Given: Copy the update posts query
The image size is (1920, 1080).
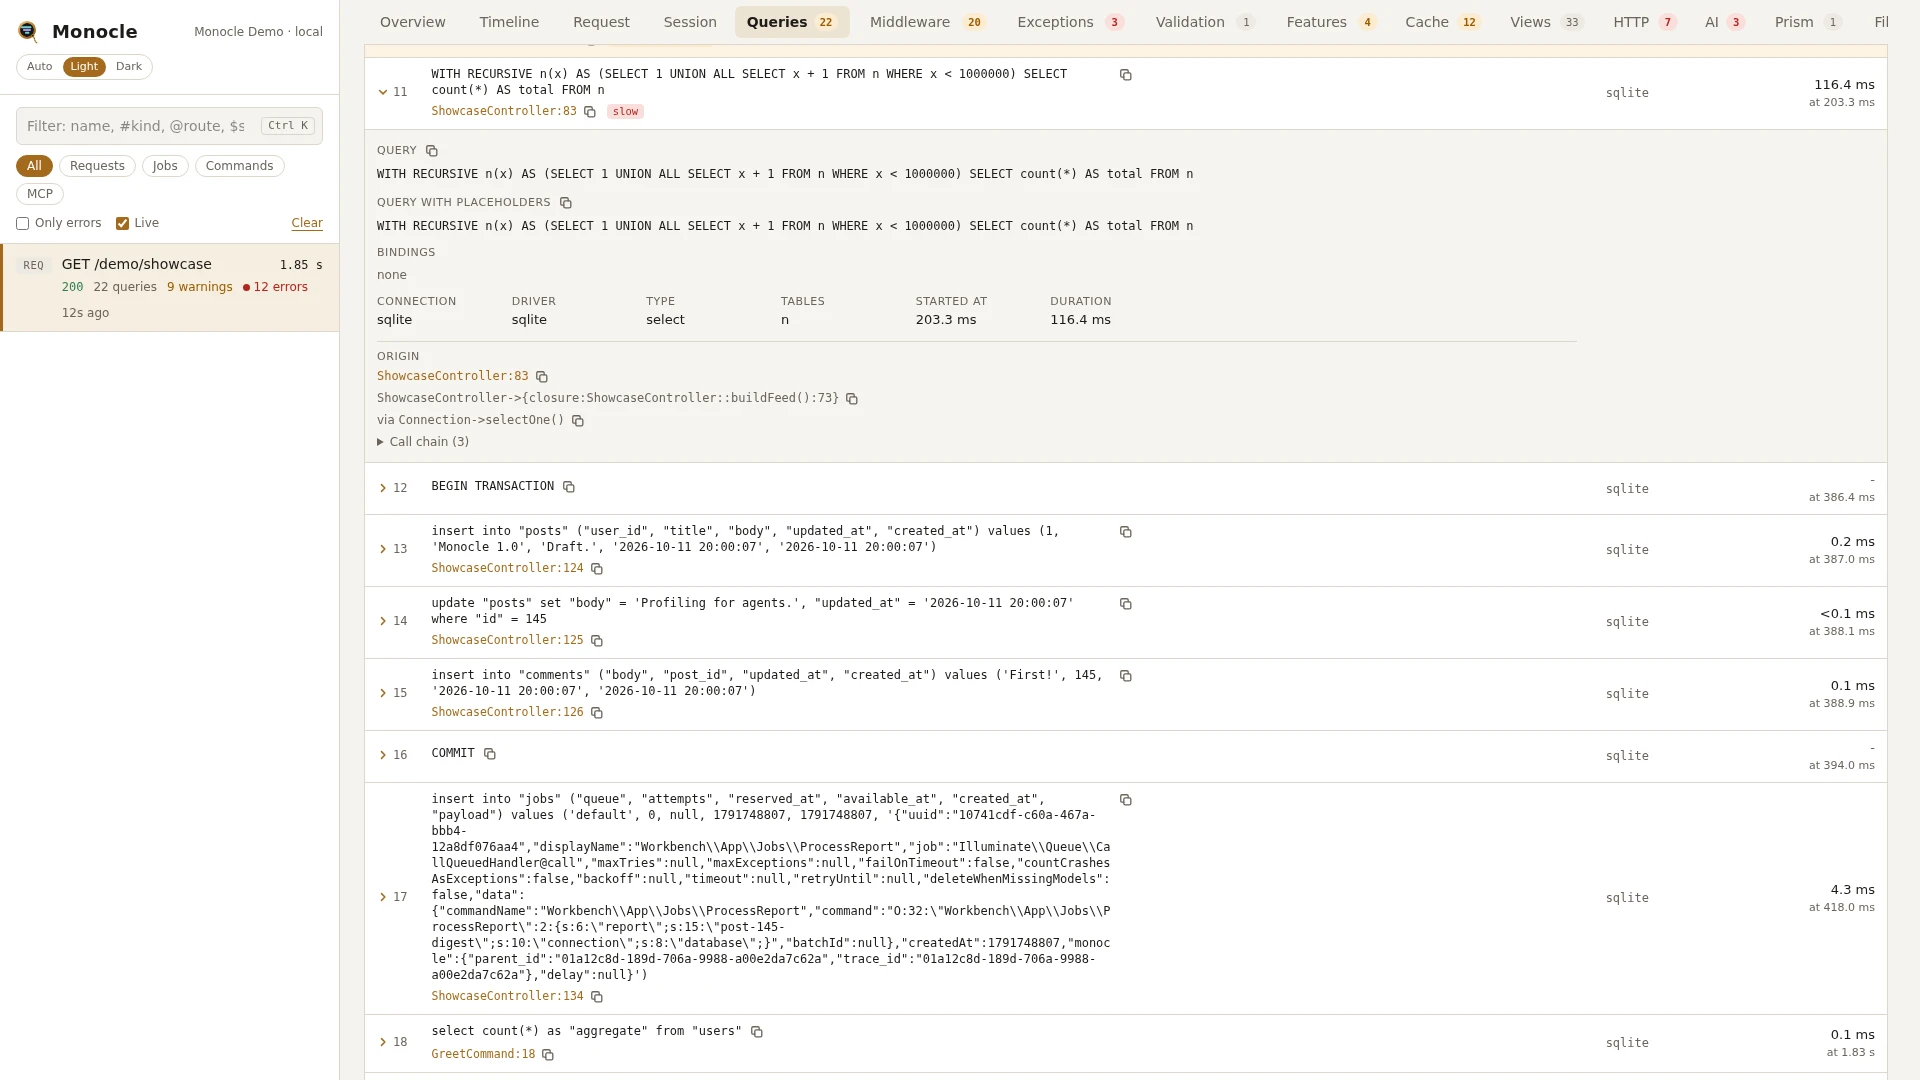Looking at the screenshot, I should coord(1125,604).
